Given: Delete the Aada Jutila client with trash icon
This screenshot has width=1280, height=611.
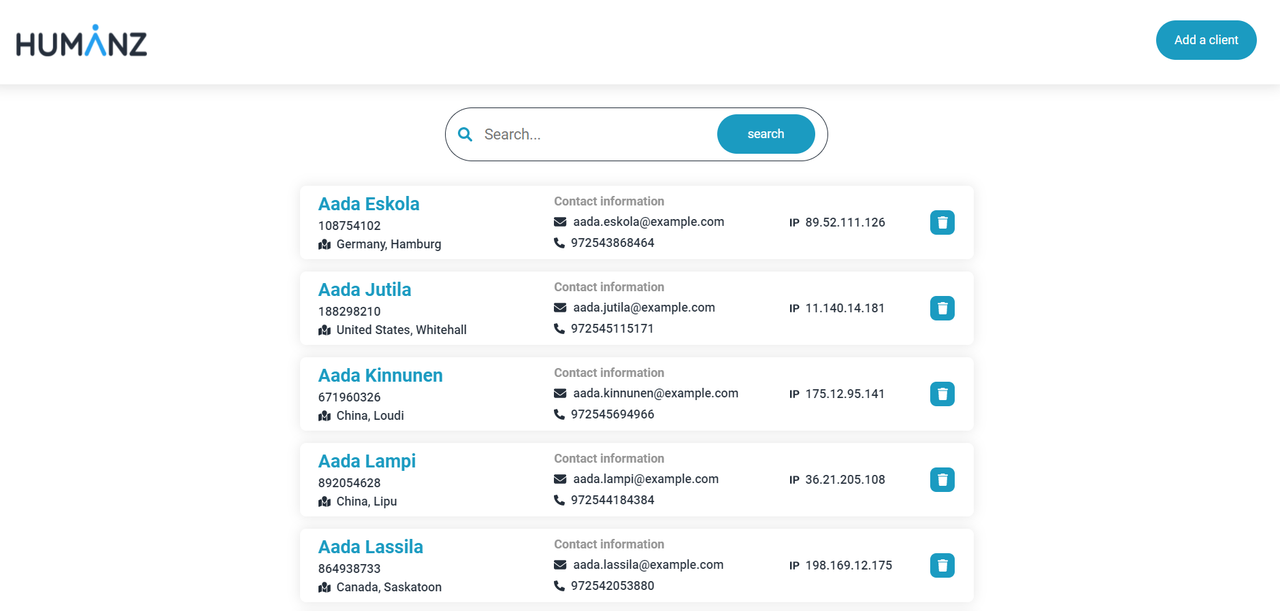Looking at the screenshot, I should pyautogui.click(x=942, y=308).
